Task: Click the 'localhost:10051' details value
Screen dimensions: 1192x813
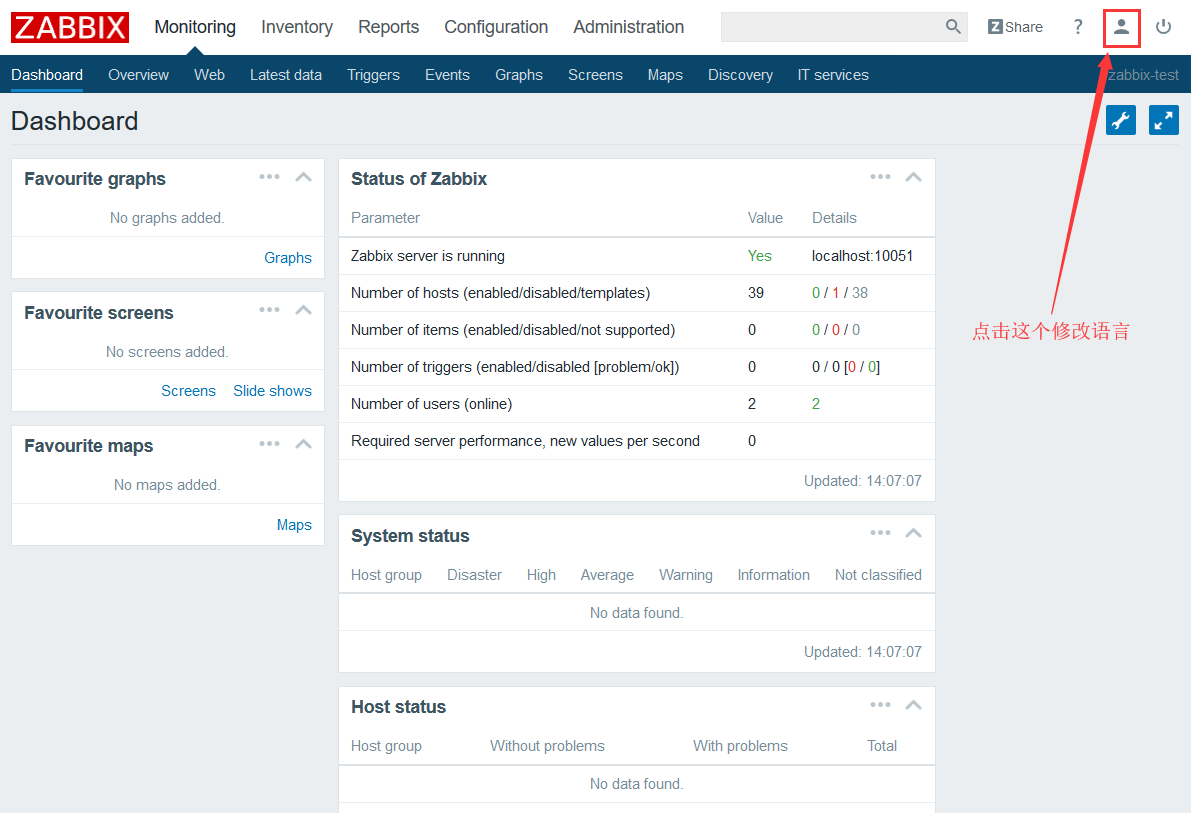Action: point(862,256)
